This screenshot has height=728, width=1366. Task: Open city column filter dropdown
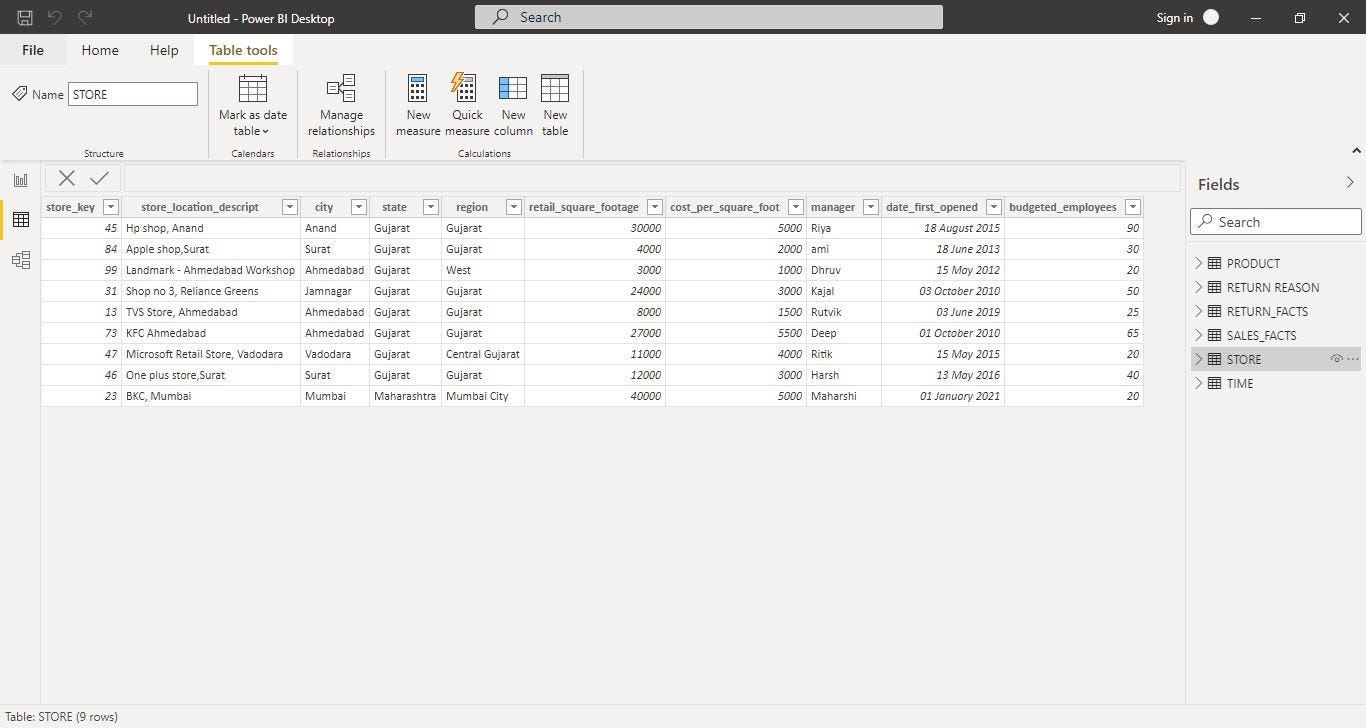coord(359,207)
